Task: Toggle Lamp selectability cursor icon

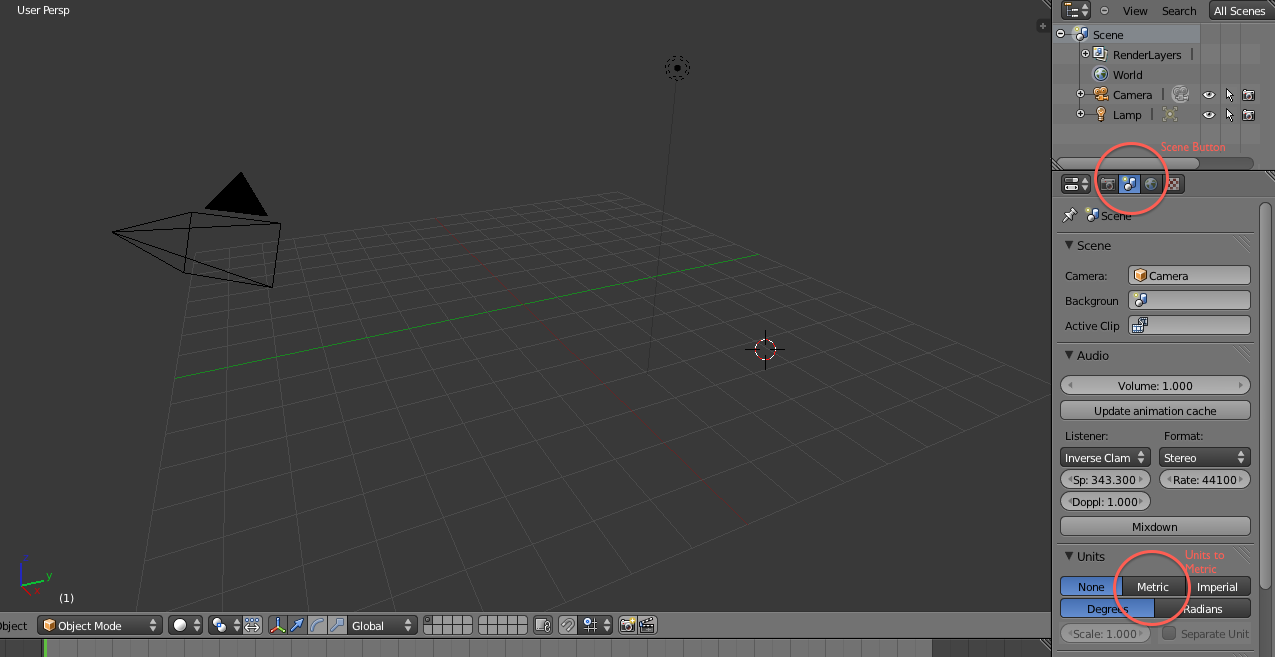Action: click(x=1229, y=115)
